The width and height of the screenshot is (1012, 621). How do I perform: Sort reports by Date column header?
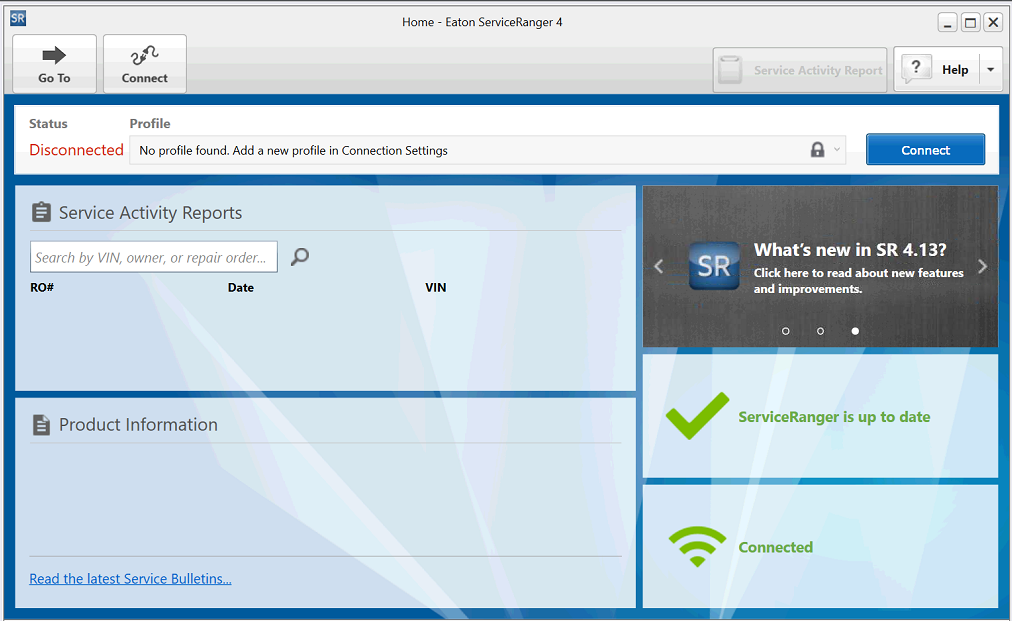[240, 288]
